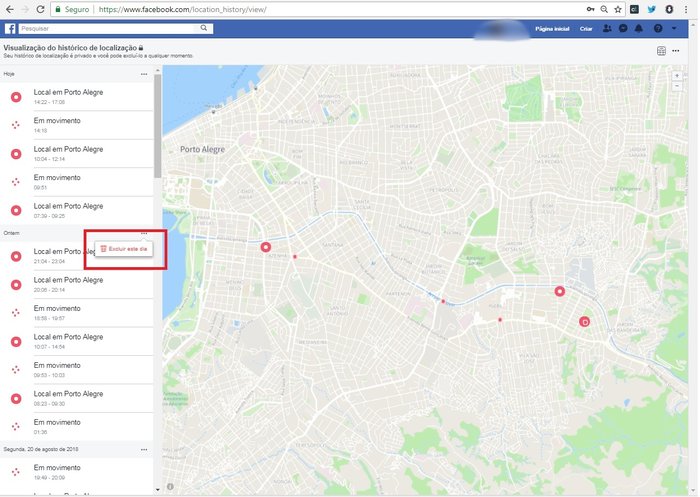Click the browser address bar URL
700x497 pixels.
[183, 9]
